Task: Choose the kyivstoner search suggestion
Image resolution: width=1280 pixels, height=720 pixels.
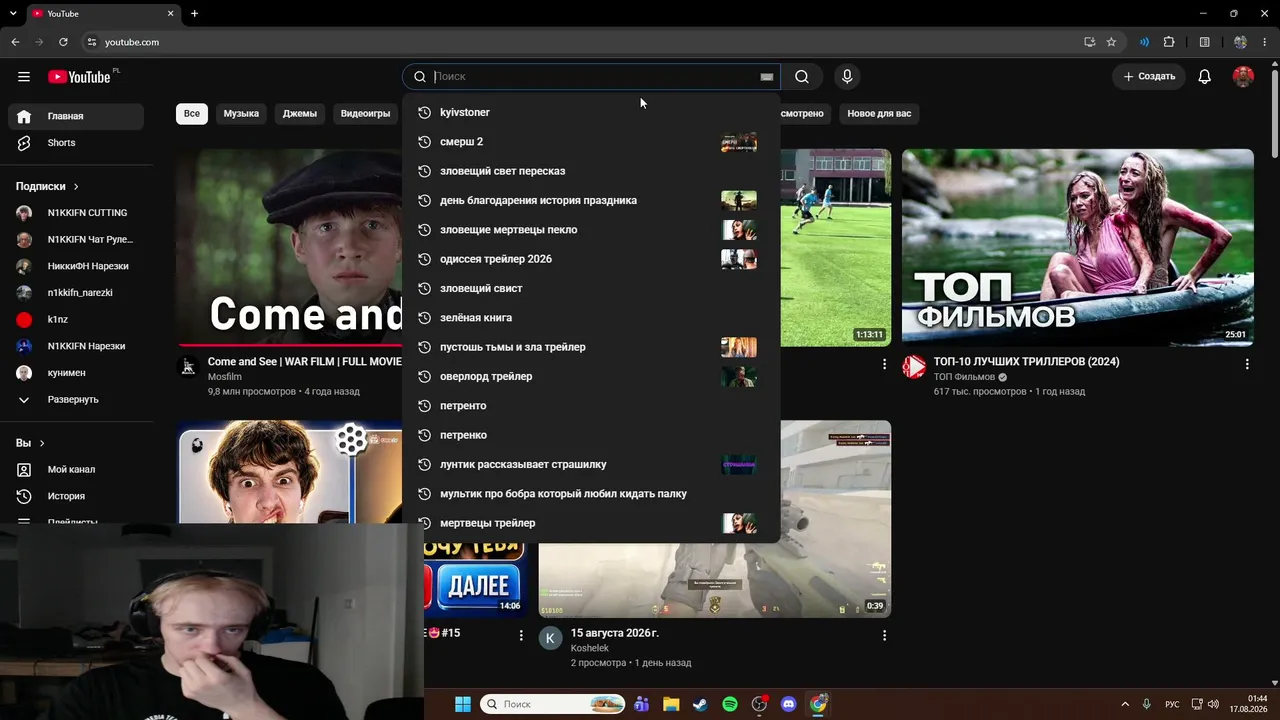Action: 591,113
